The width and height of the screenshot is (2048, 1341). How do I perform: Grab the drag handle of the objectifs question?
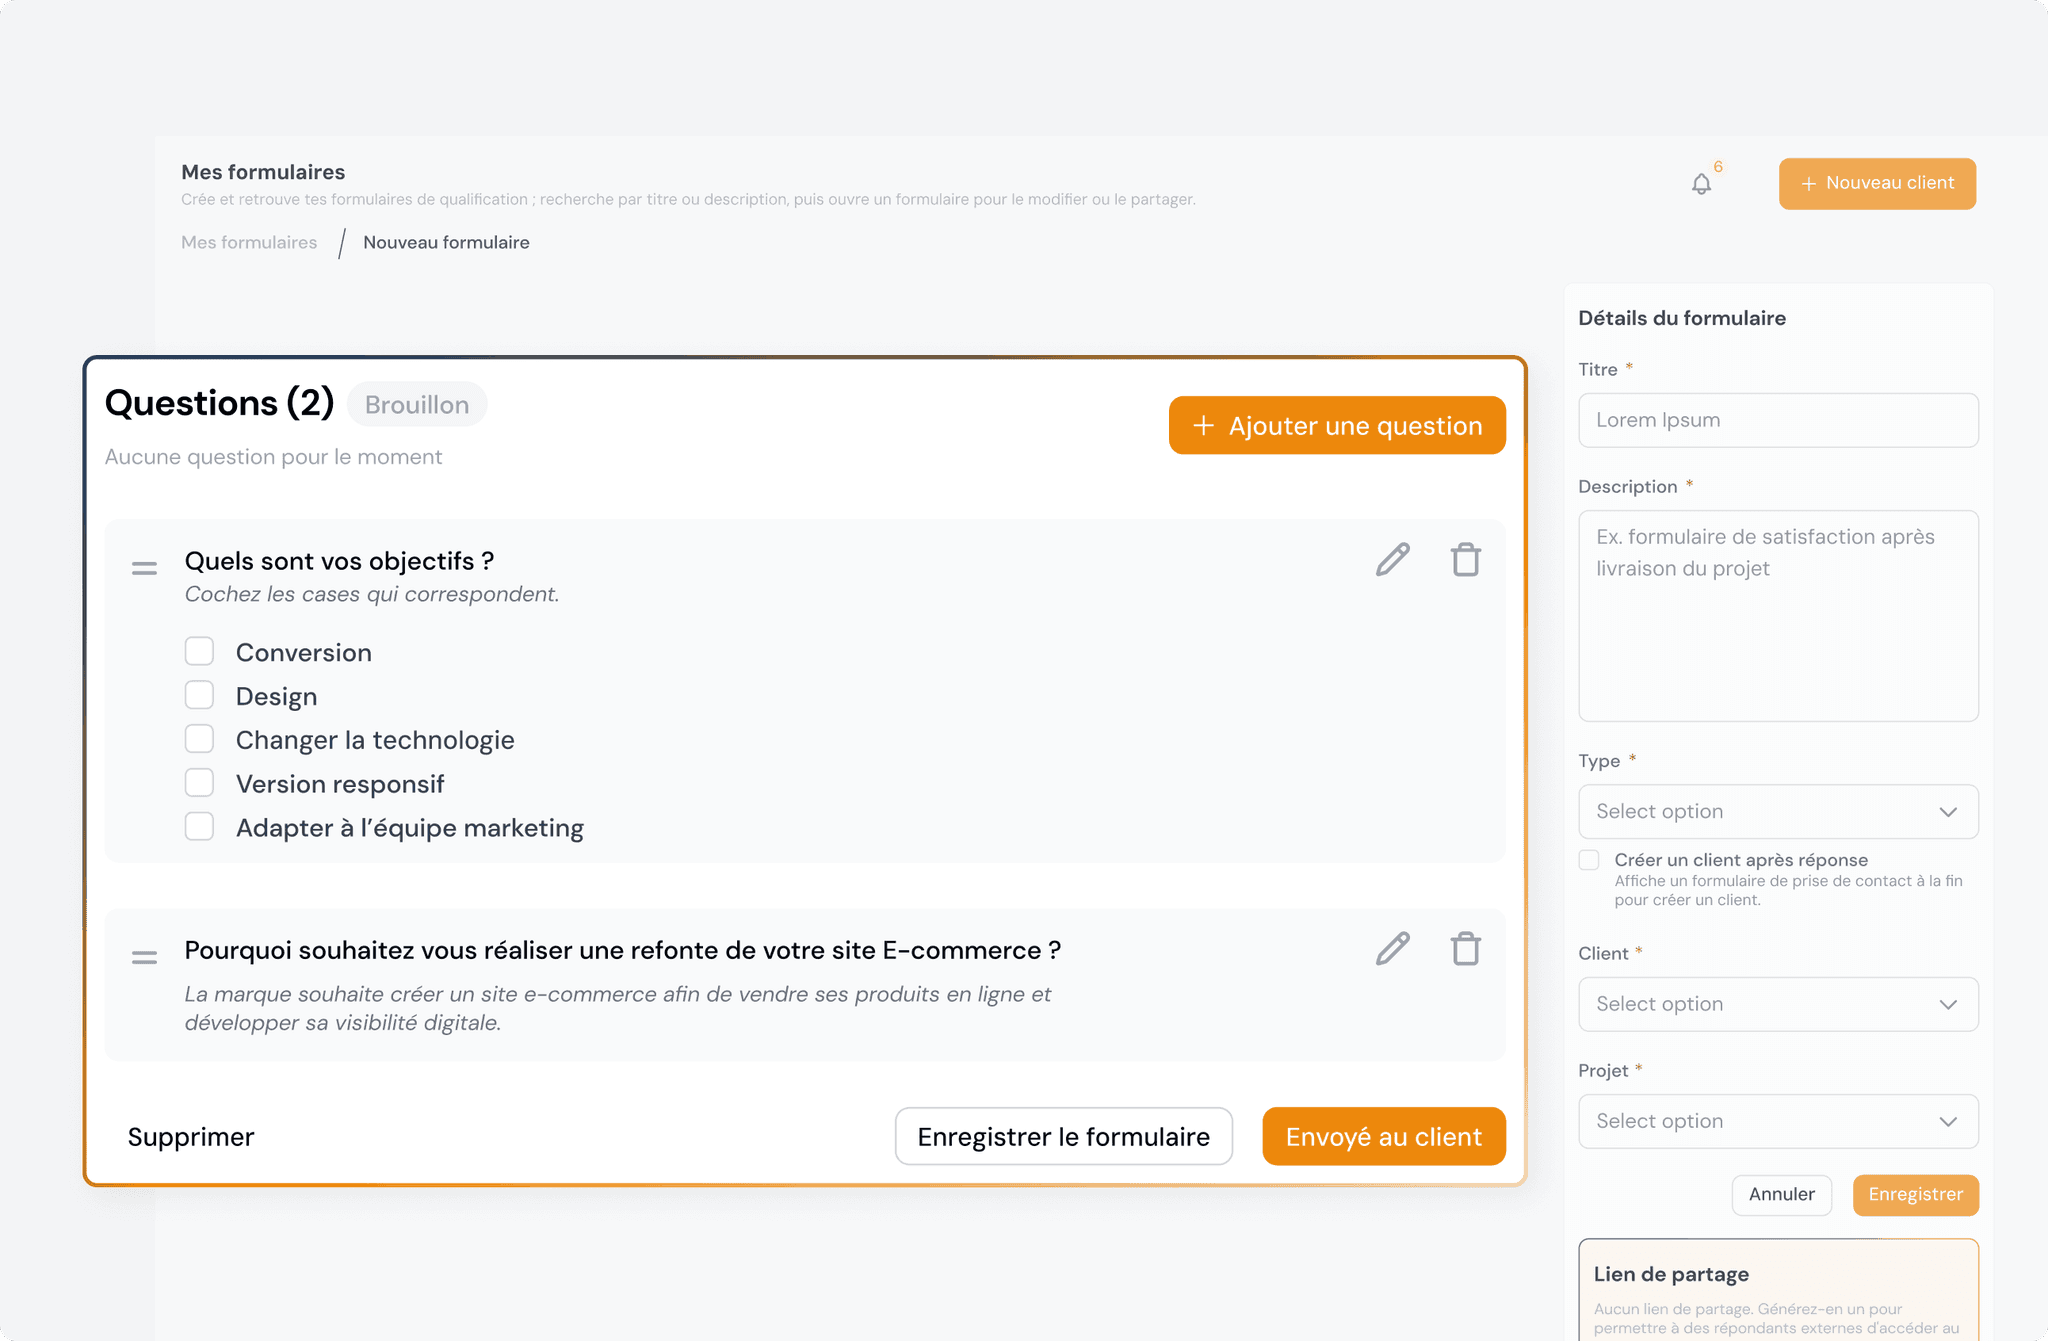pos(144,568)
